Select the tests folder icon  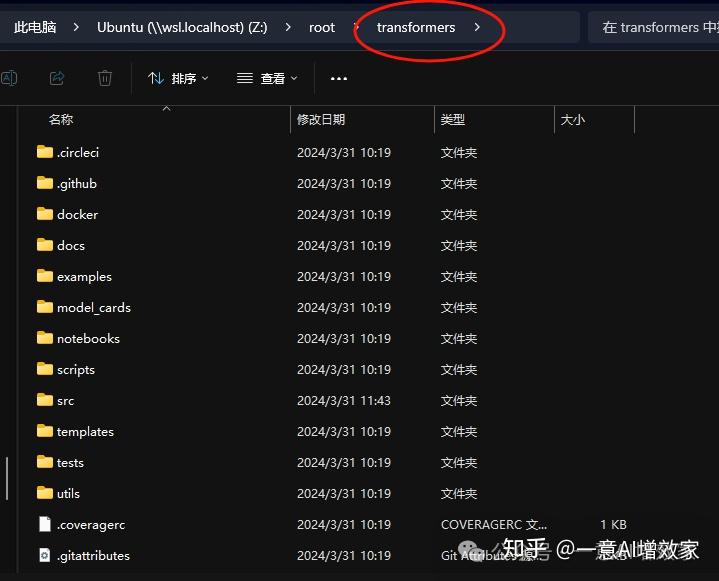click(44, 462)
